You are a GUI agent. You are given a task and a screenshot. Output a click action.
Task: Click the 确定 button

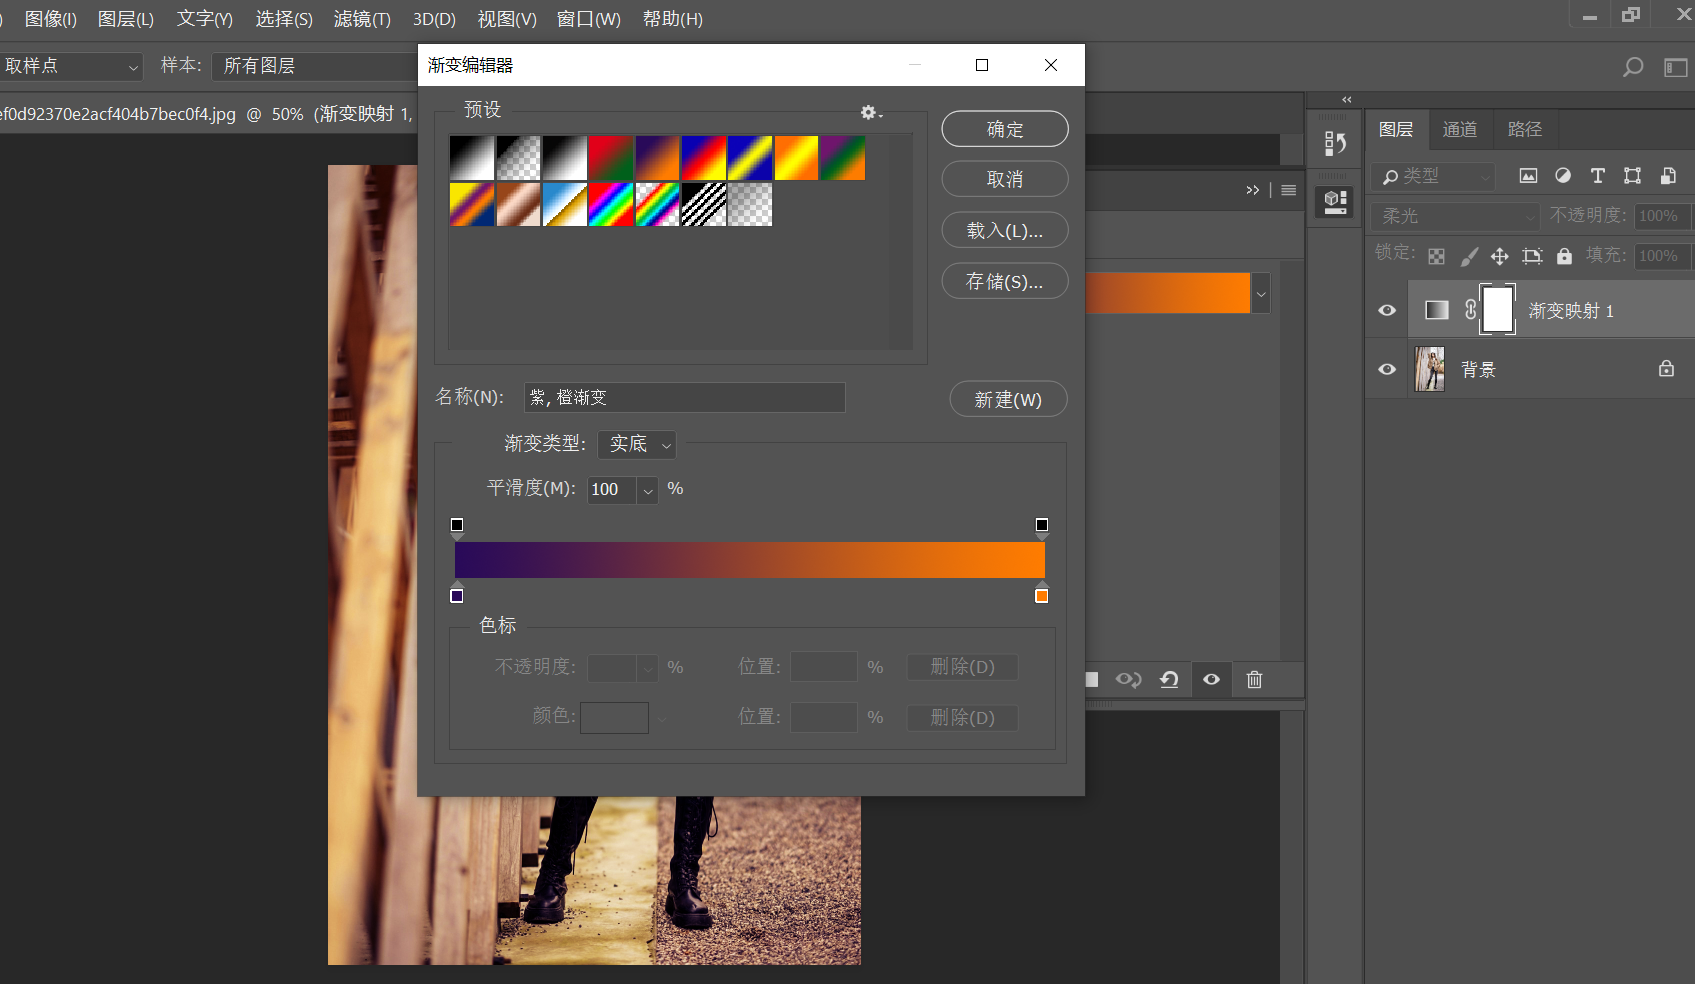click(x=1004, y=129)
